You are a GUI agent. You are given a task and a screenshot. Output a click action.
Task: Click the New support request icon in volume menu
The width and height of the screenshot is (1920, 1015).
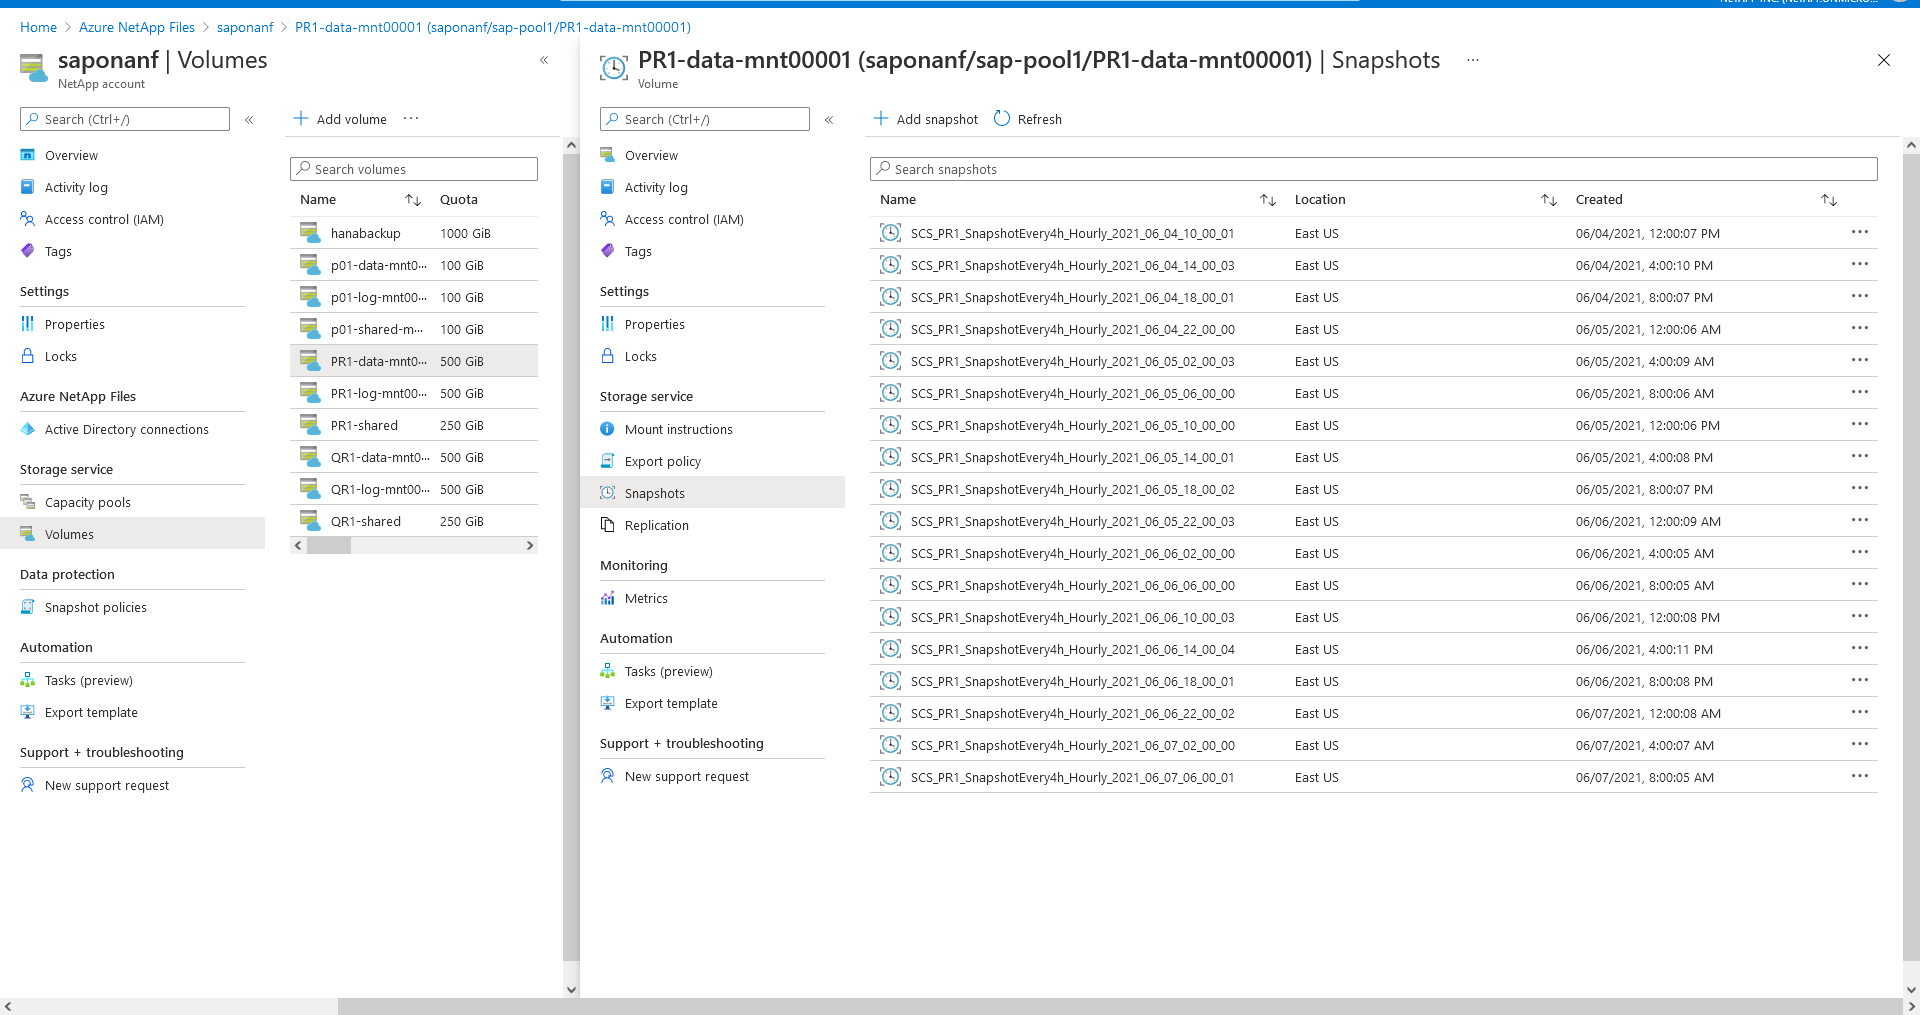[607, 776]
